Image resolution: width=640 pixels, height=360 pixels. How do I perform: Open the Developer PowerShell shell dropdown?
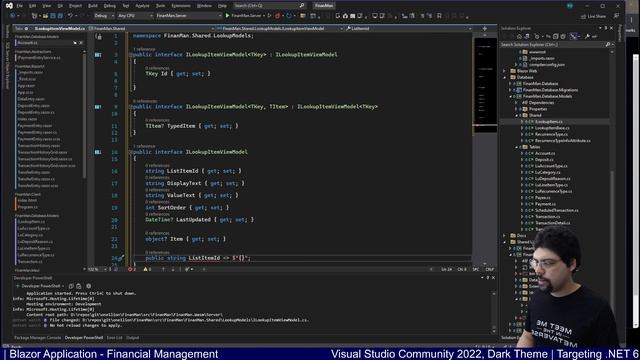tap(42, 286)
